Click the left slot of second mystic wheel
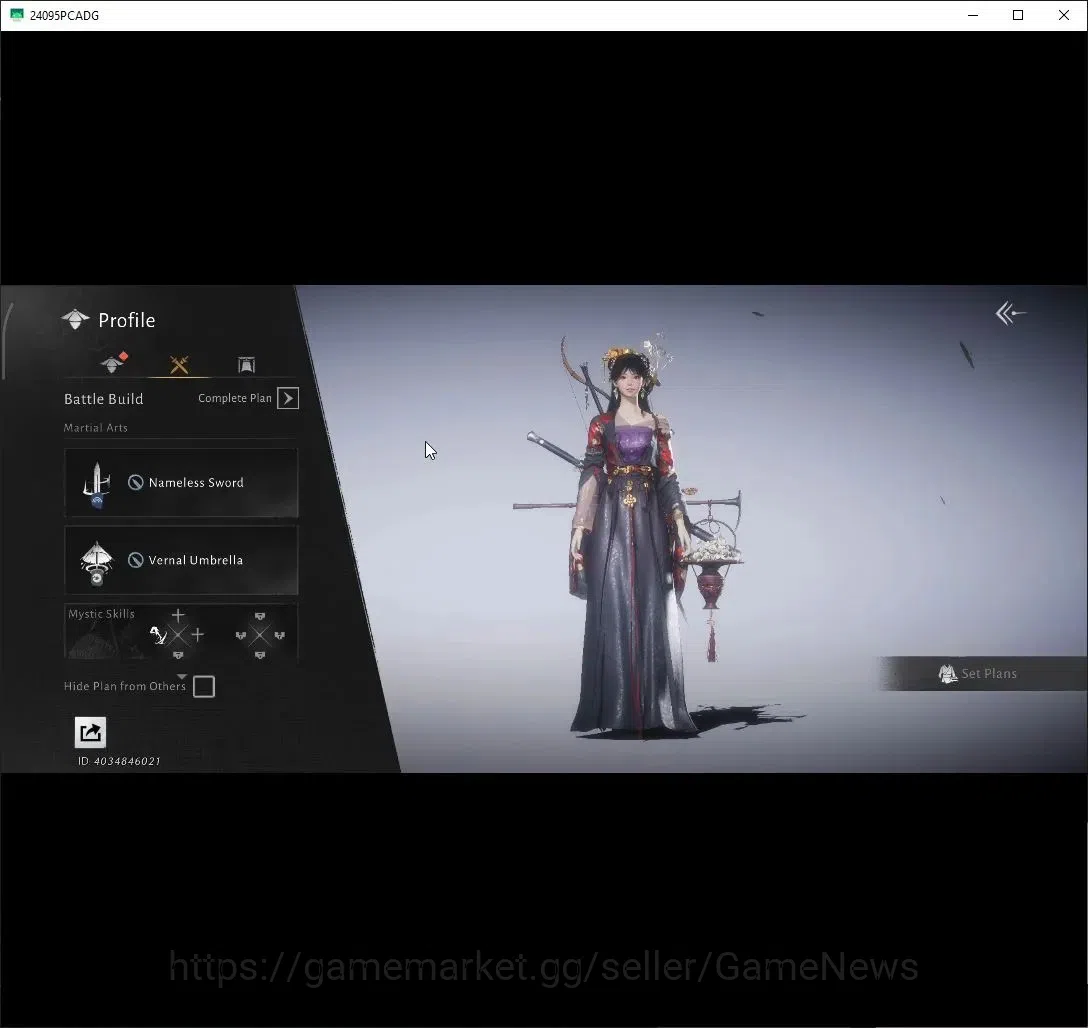 240,635
